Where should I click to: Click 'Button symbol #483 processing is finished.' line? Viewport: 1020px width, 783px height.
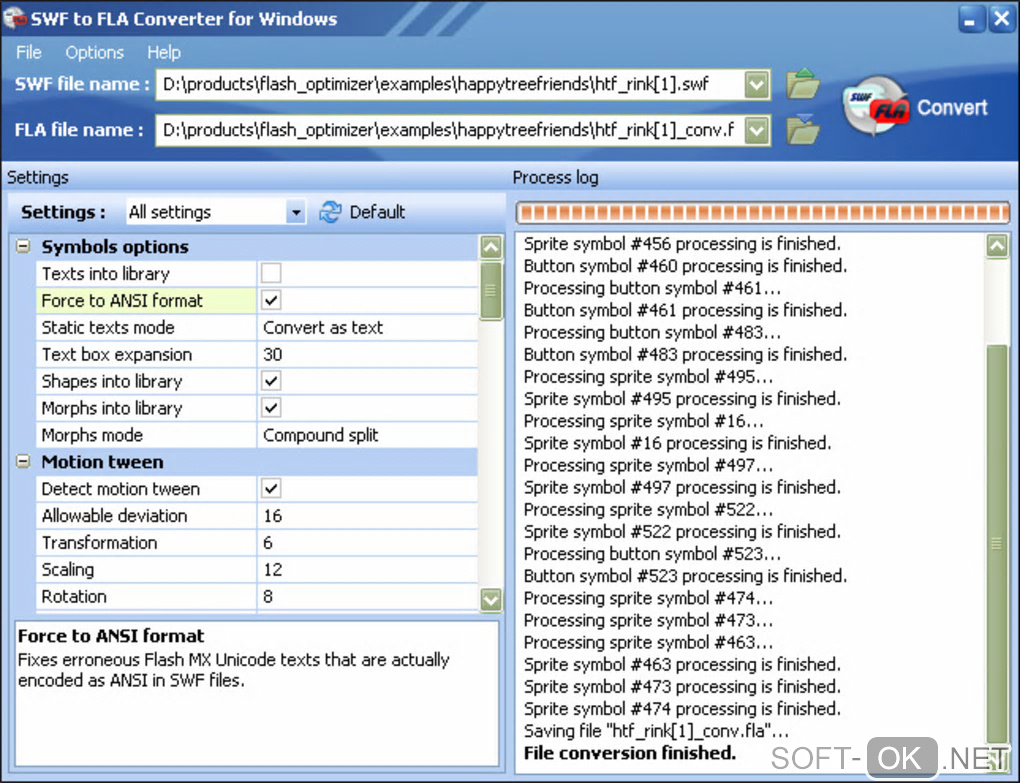coord(686,354)
